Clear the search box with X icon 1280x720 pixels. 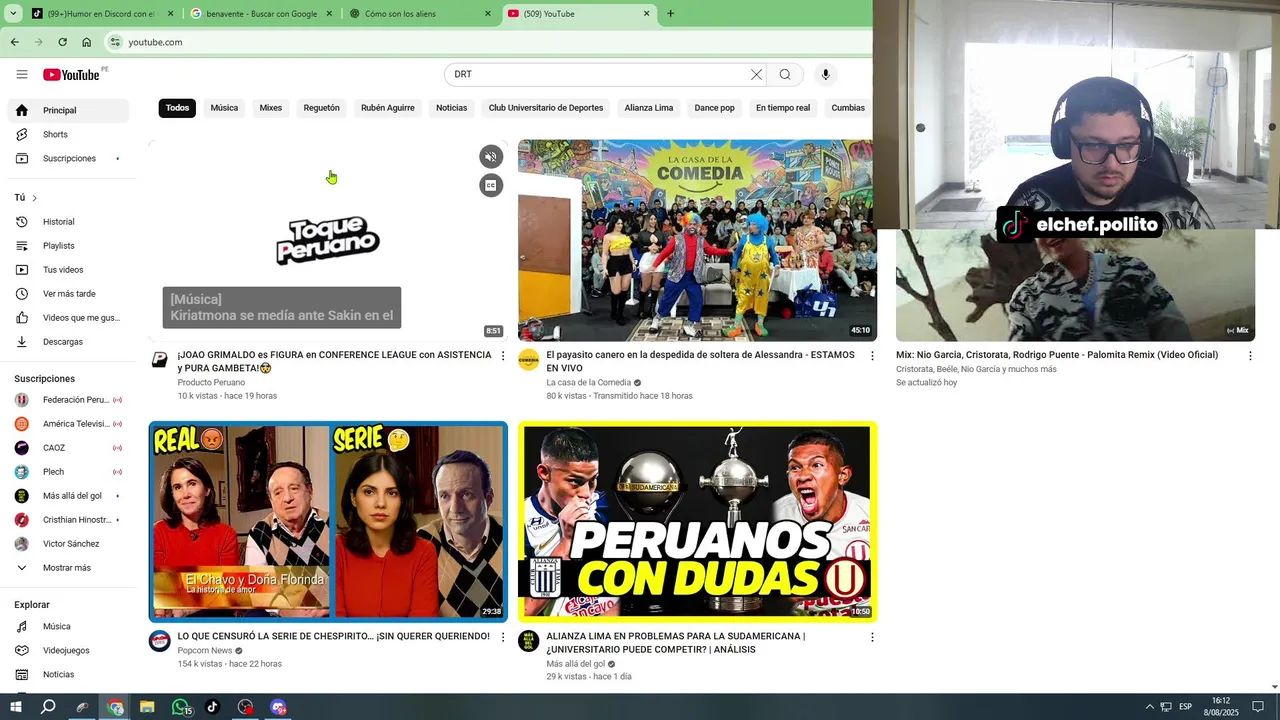(x=756, y=74)
